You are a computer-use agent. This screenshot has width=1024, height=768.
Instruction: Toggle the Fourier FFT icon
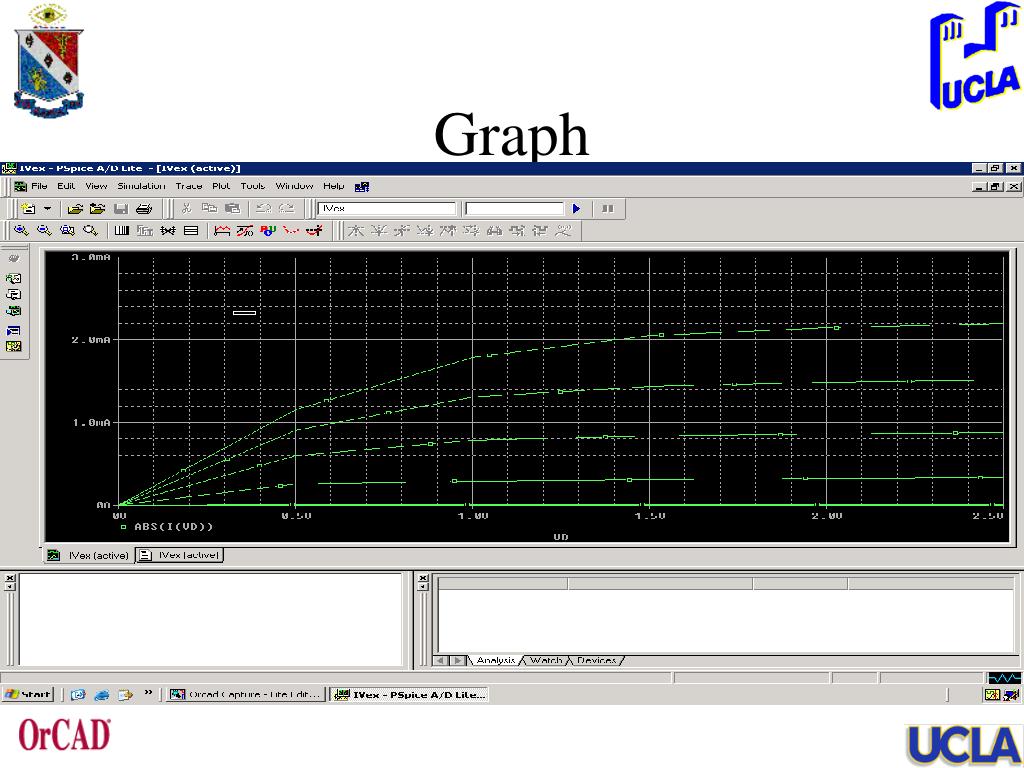[145, 230]
